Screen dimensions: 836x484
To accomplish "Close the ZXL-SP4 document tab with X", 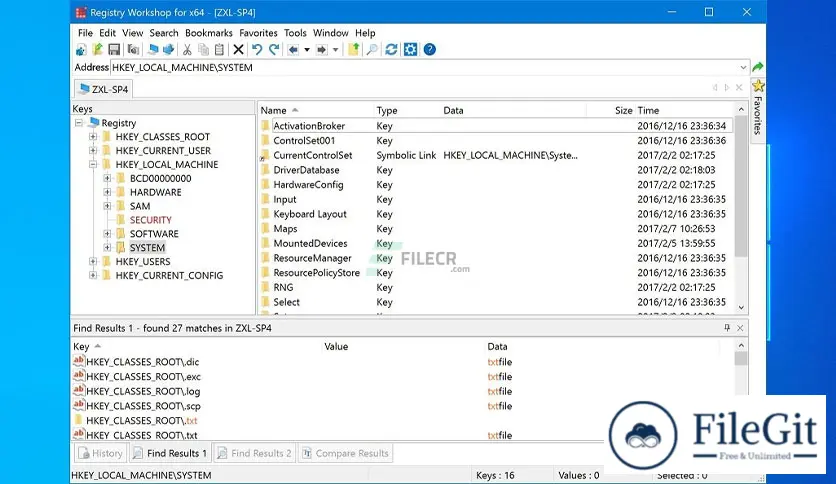I will 739,87.
